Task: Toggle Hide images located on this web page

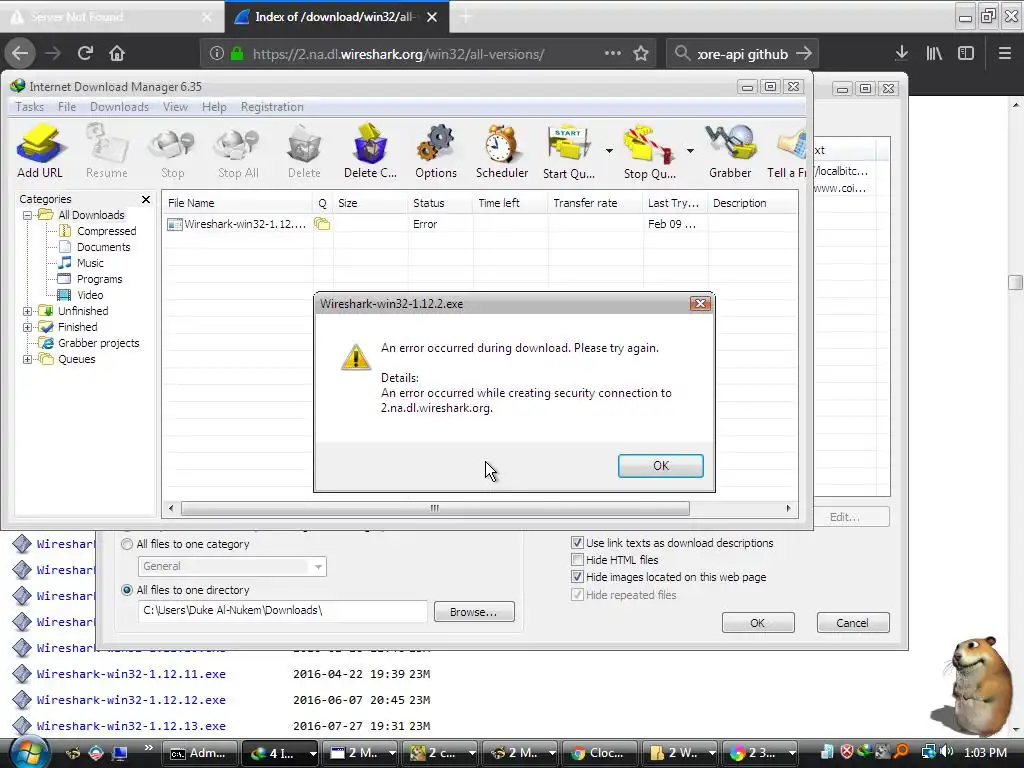Action: pyautogui.click(x=577, y=577)
